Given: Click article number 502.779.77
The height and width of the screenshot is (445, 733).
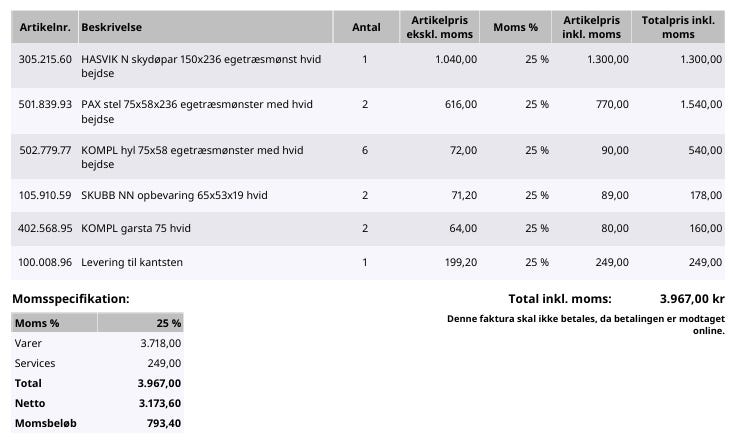Looking at the screenshot, I should tap(45, 150).
